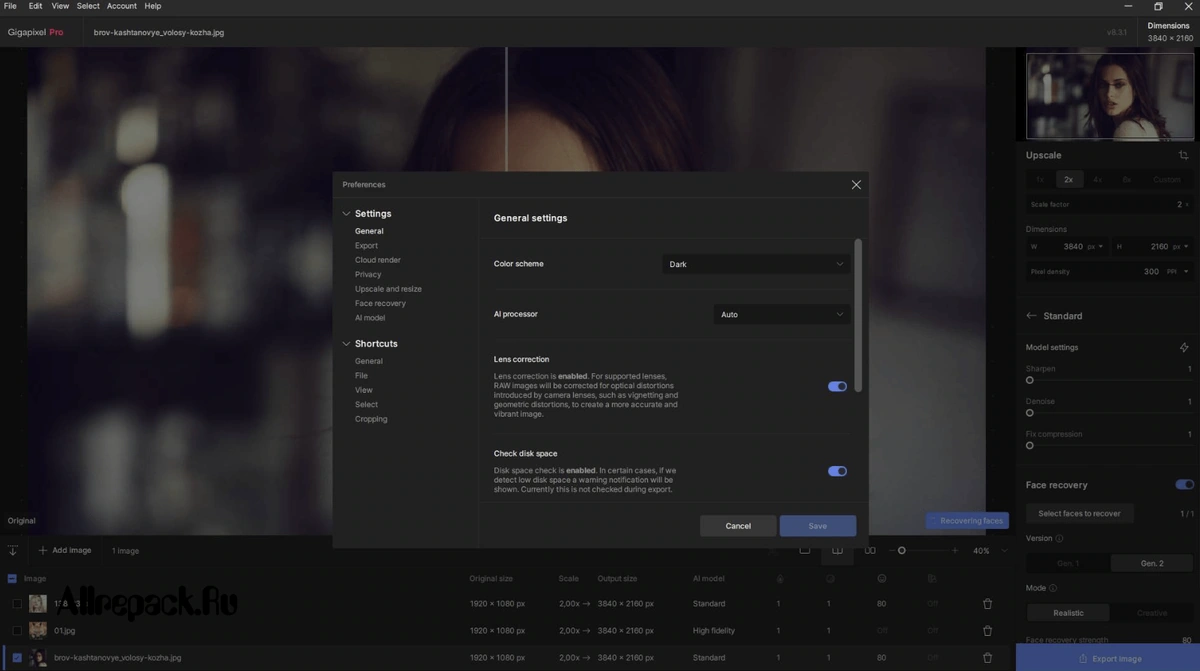Click the Sharpen slider handle

[1030, 381]
